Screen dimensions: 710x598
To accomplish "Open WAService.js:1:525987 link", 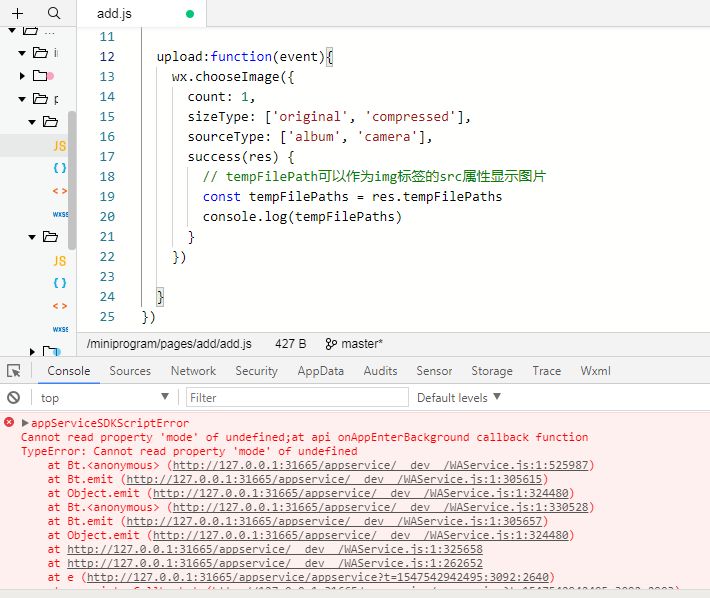I will (380, 465).
